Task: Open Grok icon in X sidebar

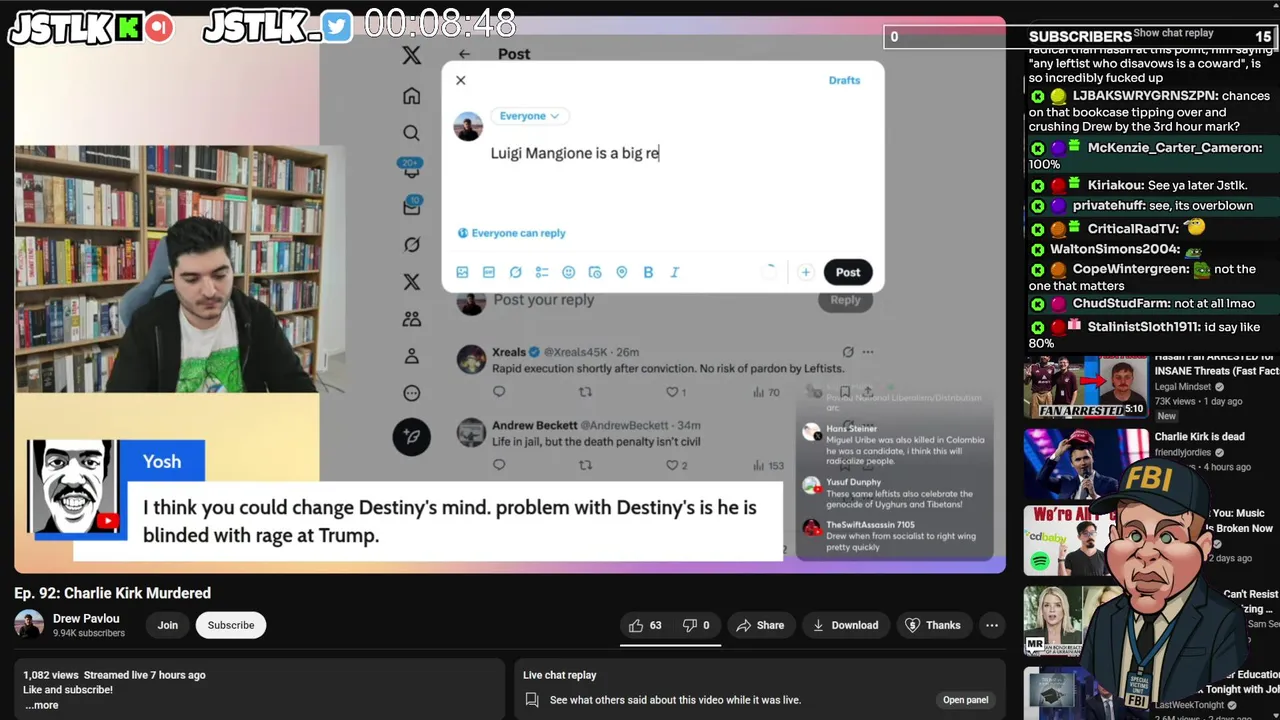Action: pos(411,245)
